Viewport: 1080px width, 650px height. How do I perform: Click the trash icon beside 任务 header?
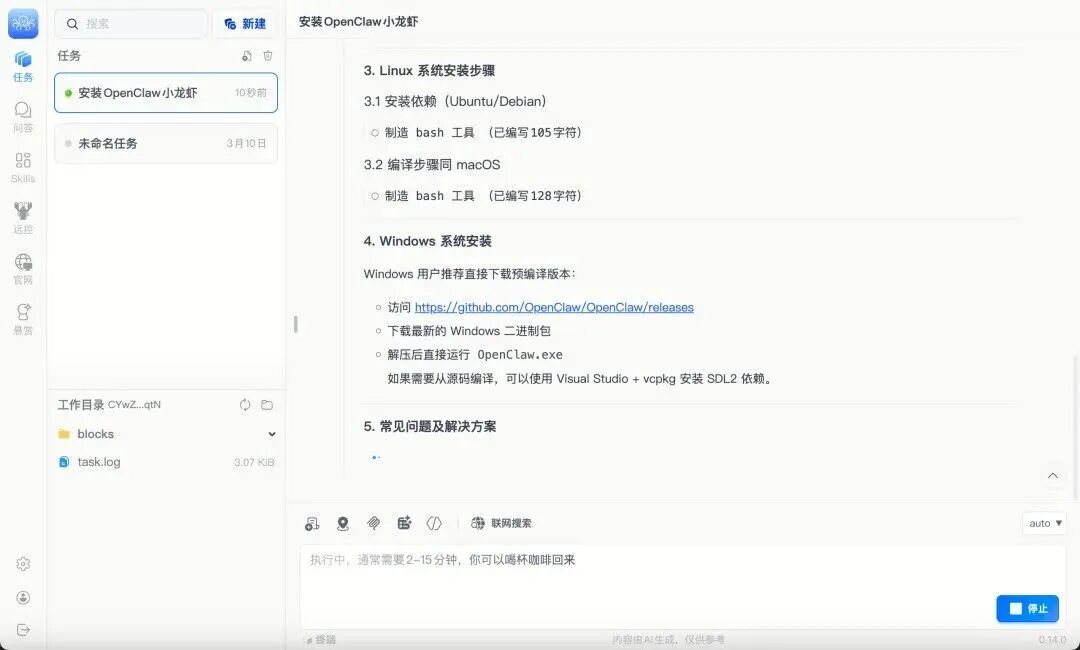pos(267,56)
